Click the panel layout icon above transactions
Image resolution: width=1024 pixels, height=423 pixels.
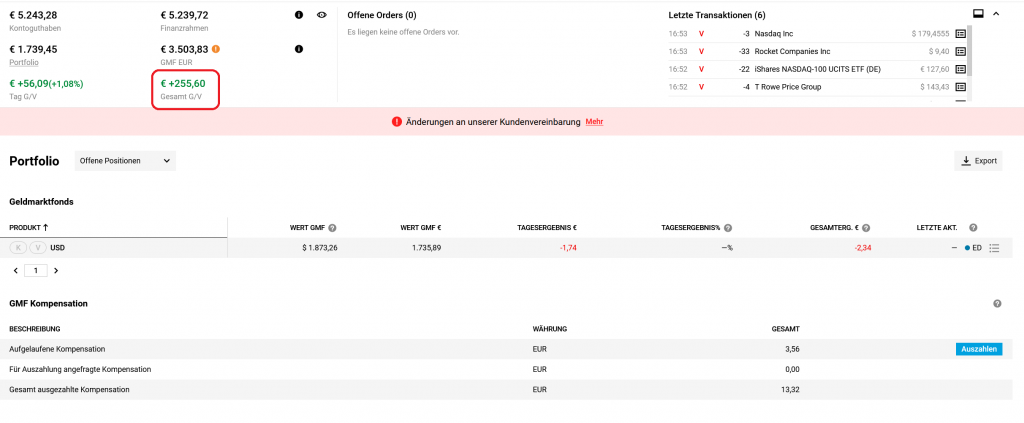[979, 13]
